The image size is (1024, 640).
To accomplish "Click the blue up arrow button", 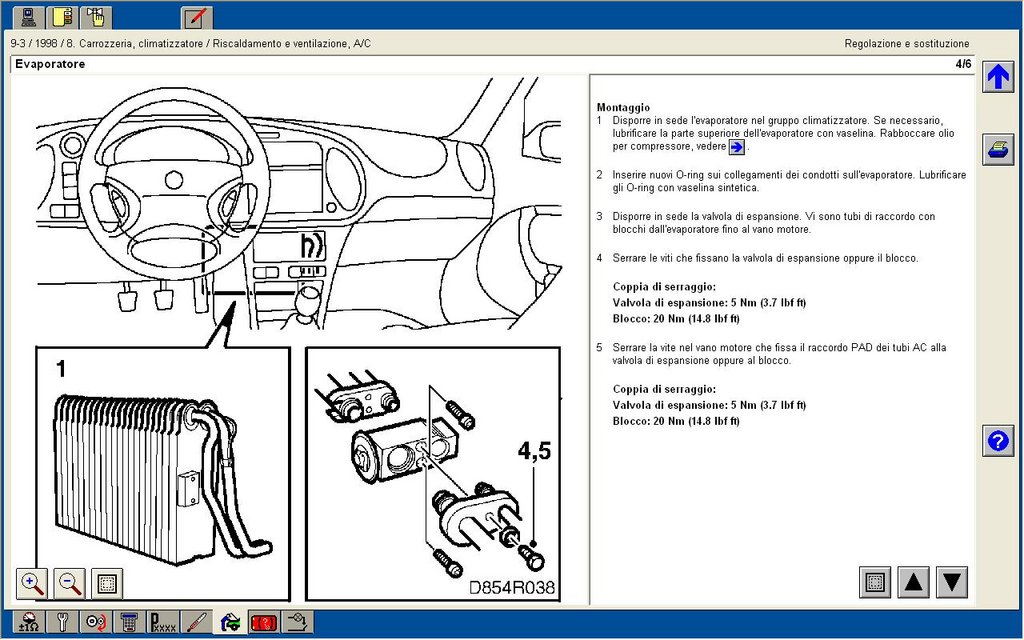I will tap(998, 77).
